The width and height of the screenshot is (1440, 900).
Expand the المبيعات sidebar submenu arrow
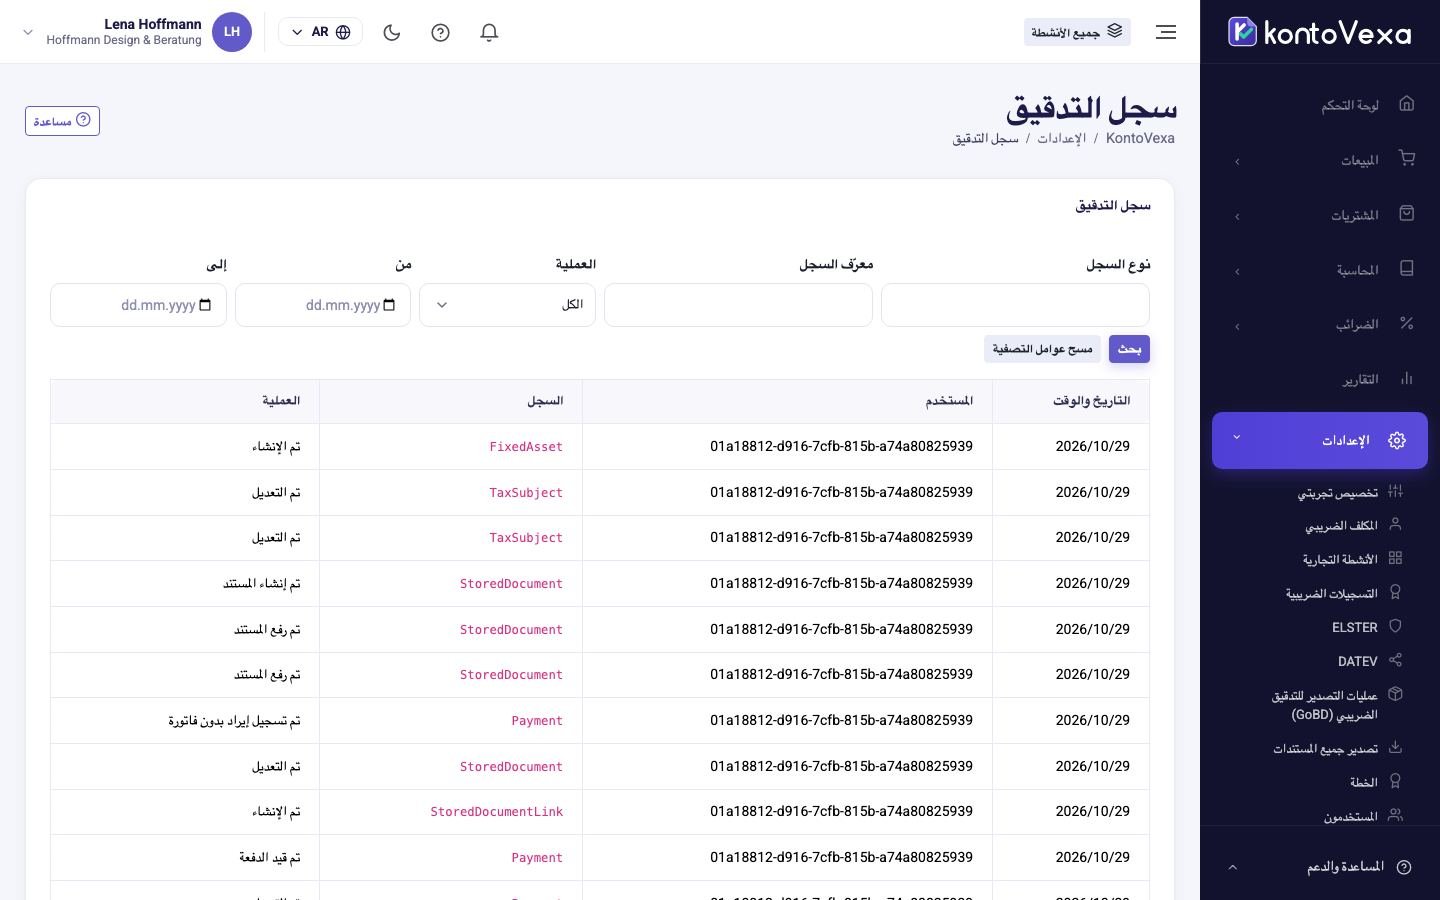pyautogui.click(x=1237, y=161)
